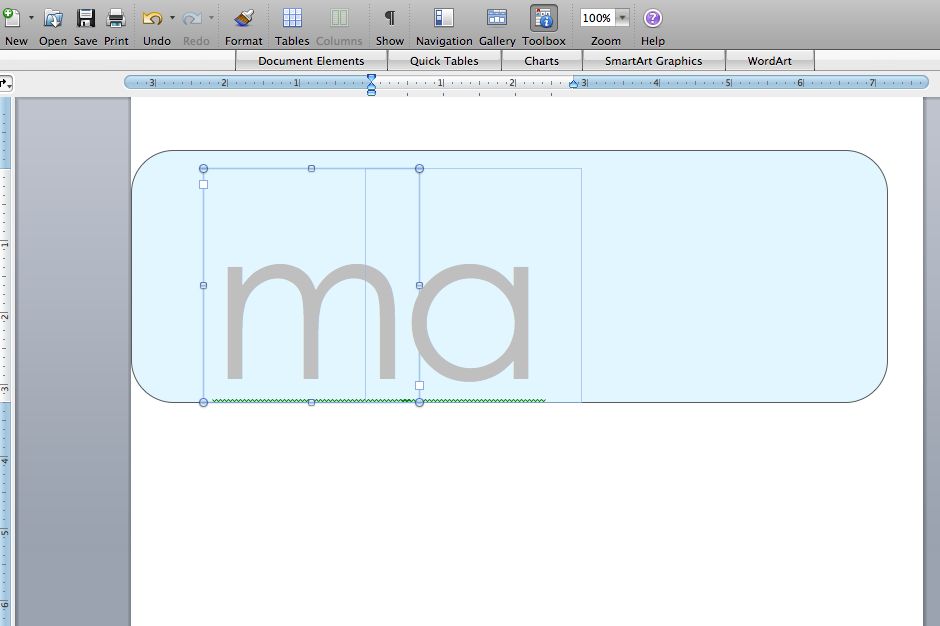Screen dimensions: 940x626
Task: Open the Toolbox
Action: tap(543, 18)
